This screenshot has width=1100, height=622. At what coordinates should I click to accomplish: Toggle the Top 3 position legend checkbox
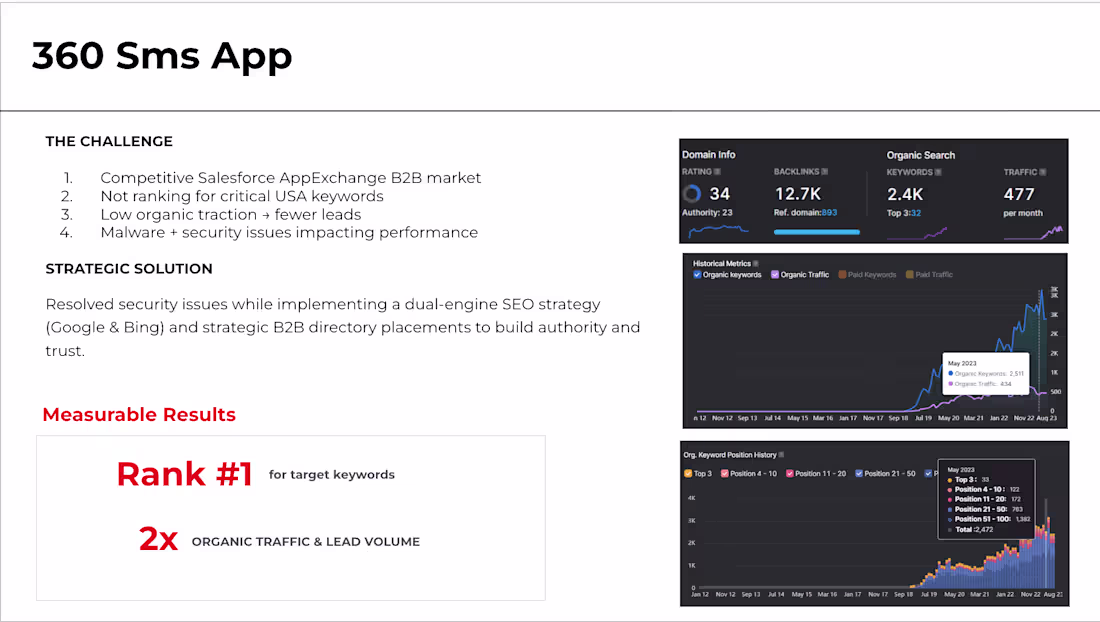tap(688, 474)
